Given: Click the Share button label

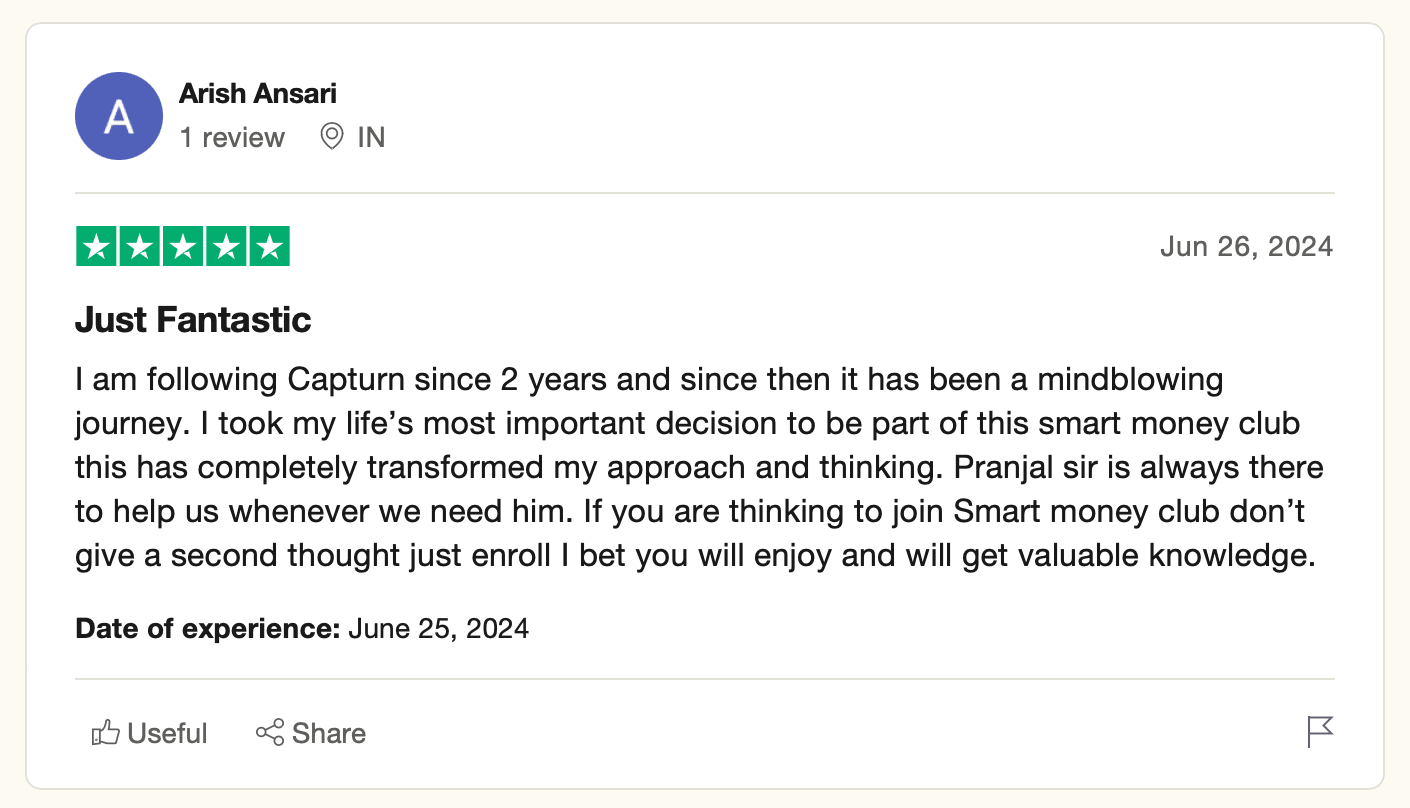Looking at the screenshot, I should point(329,733).
